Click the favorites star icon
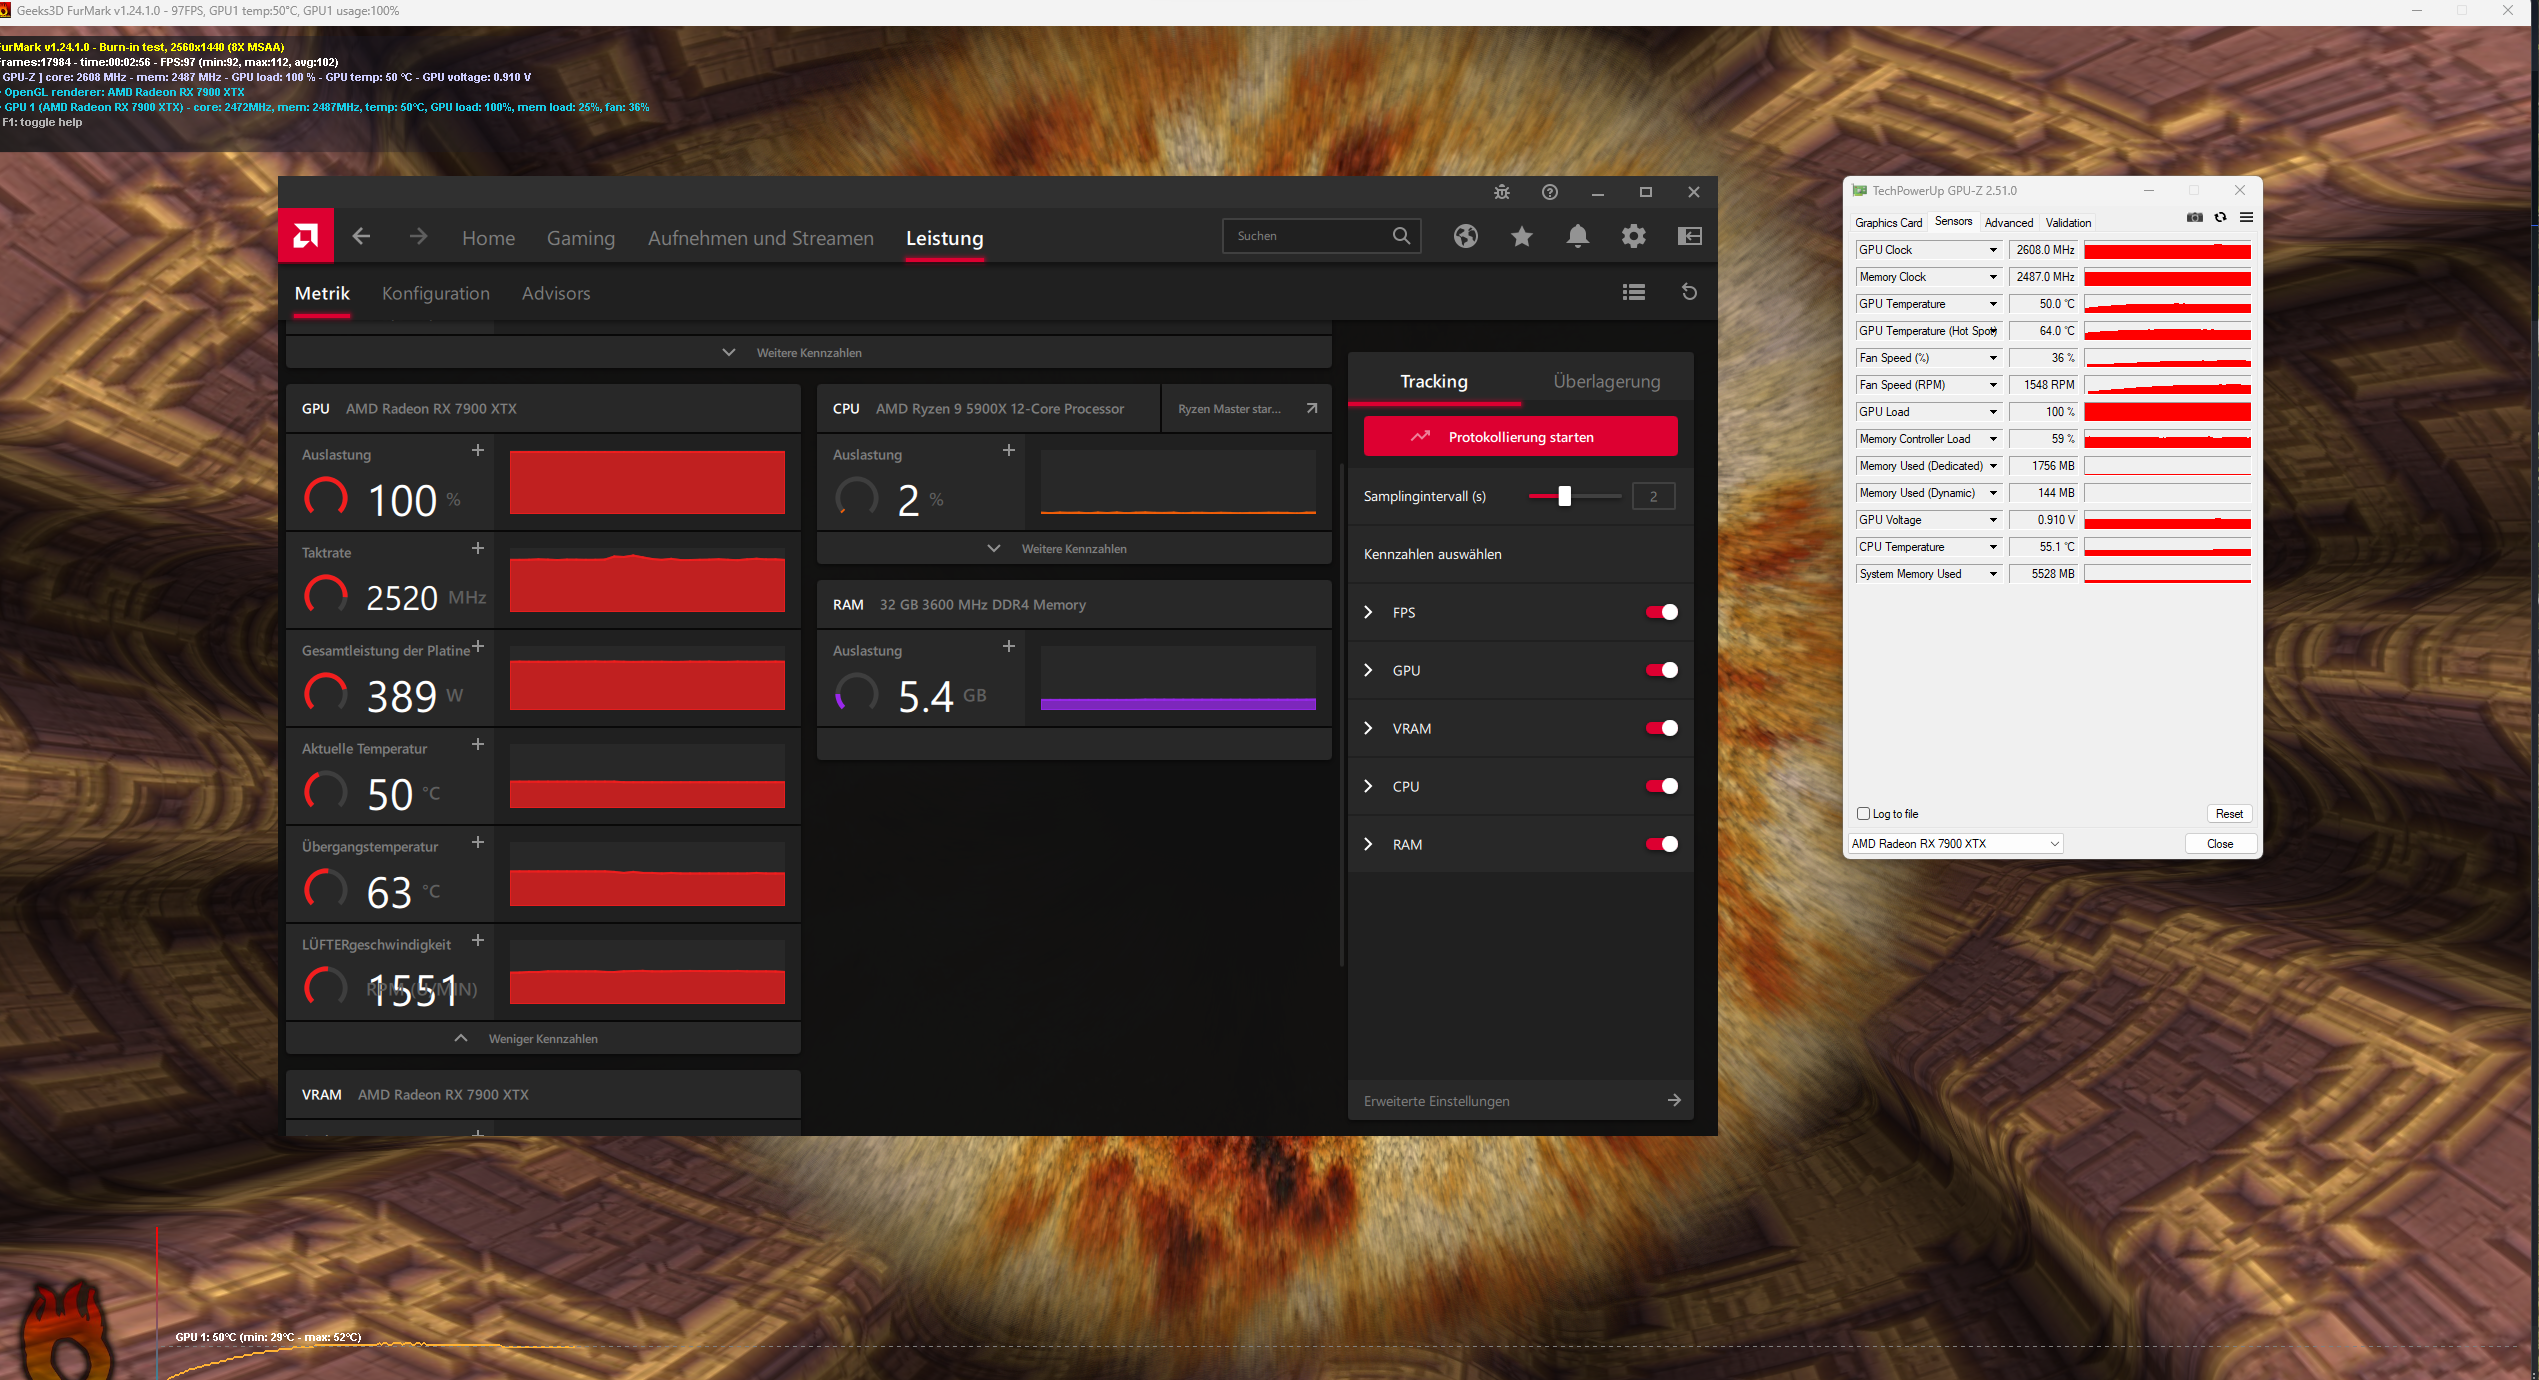Viewport: 2539px width, 1380px height. [x=1521, y=236]
